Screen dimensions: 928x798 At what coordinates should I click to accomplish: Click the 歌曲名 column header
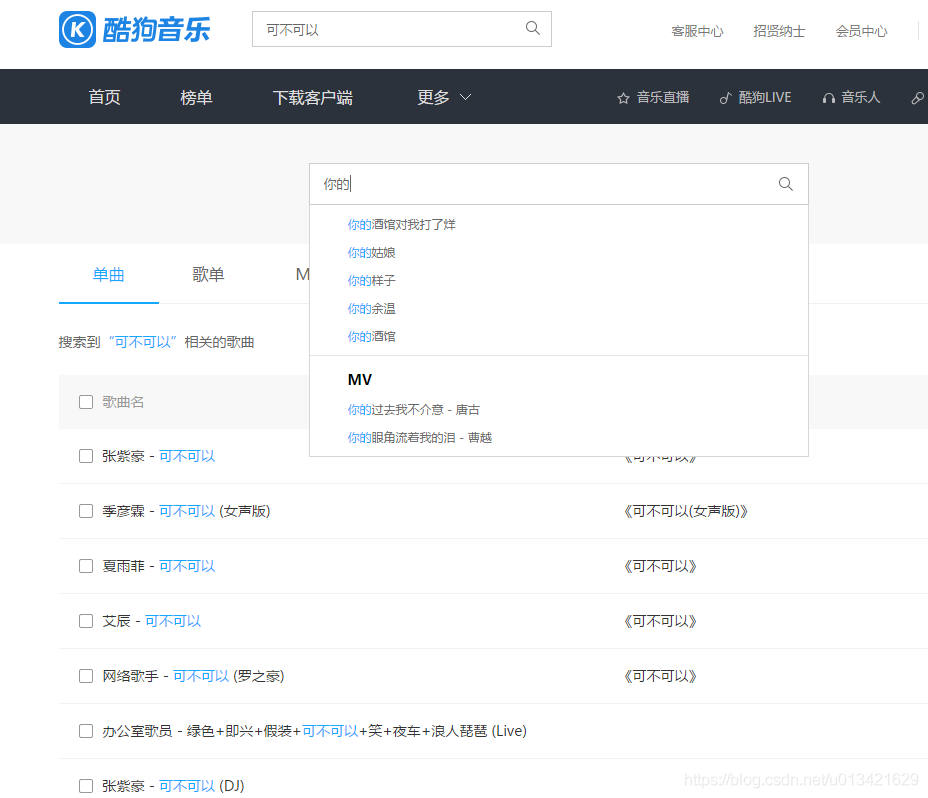pyautogui.click(x=123, y=402)
